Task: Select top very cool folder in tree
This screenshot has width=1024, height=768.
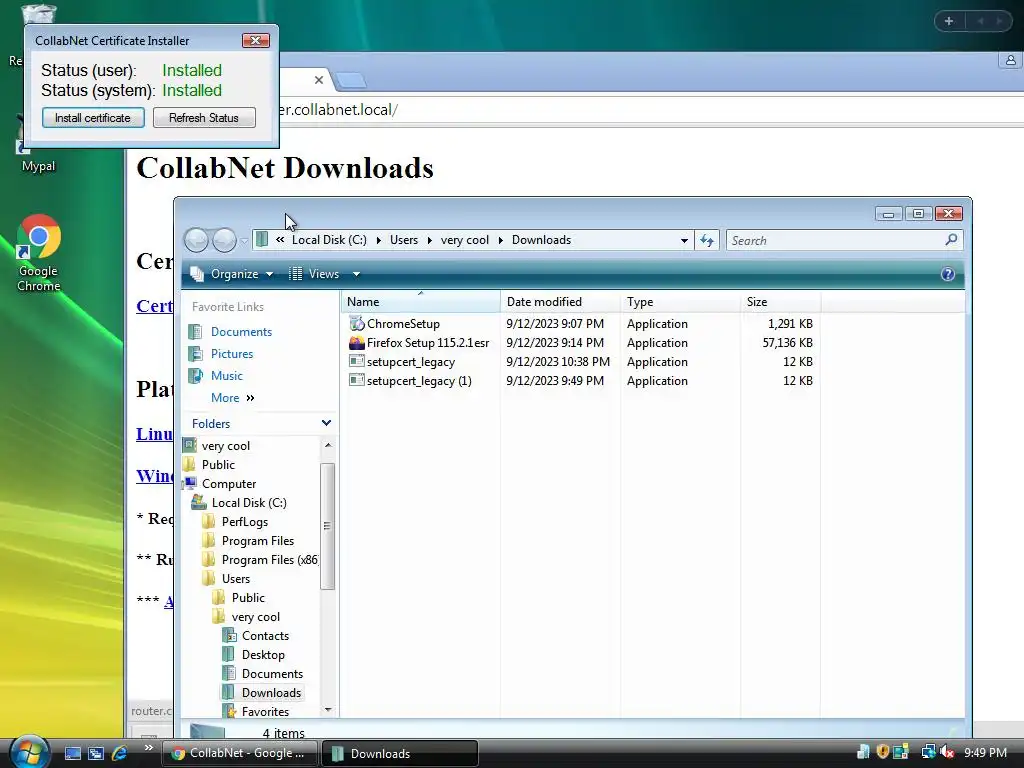Action: (x=225, y=445)
